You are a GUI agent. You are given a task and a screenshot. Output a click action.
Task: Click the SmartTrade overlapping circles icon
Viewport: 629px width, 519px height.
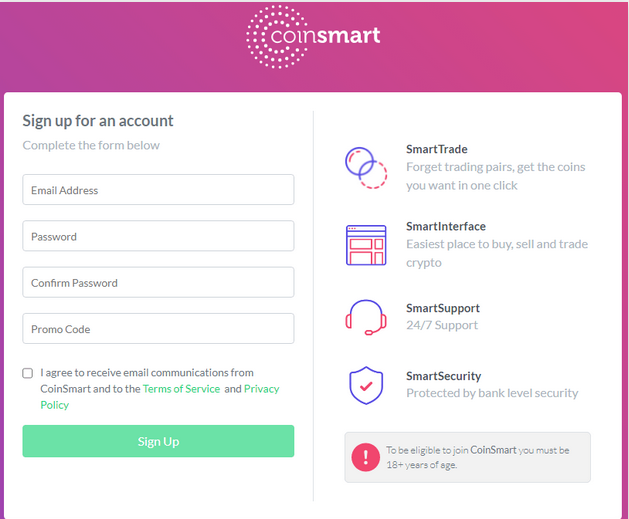tap(365, 167)
